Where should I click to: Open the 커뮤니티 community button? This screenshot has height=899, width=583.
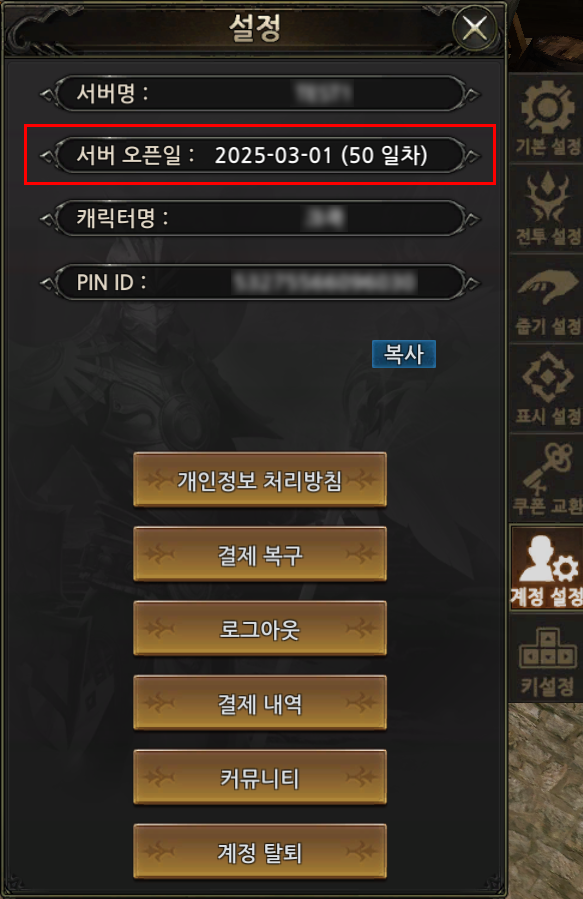[260, 777]
